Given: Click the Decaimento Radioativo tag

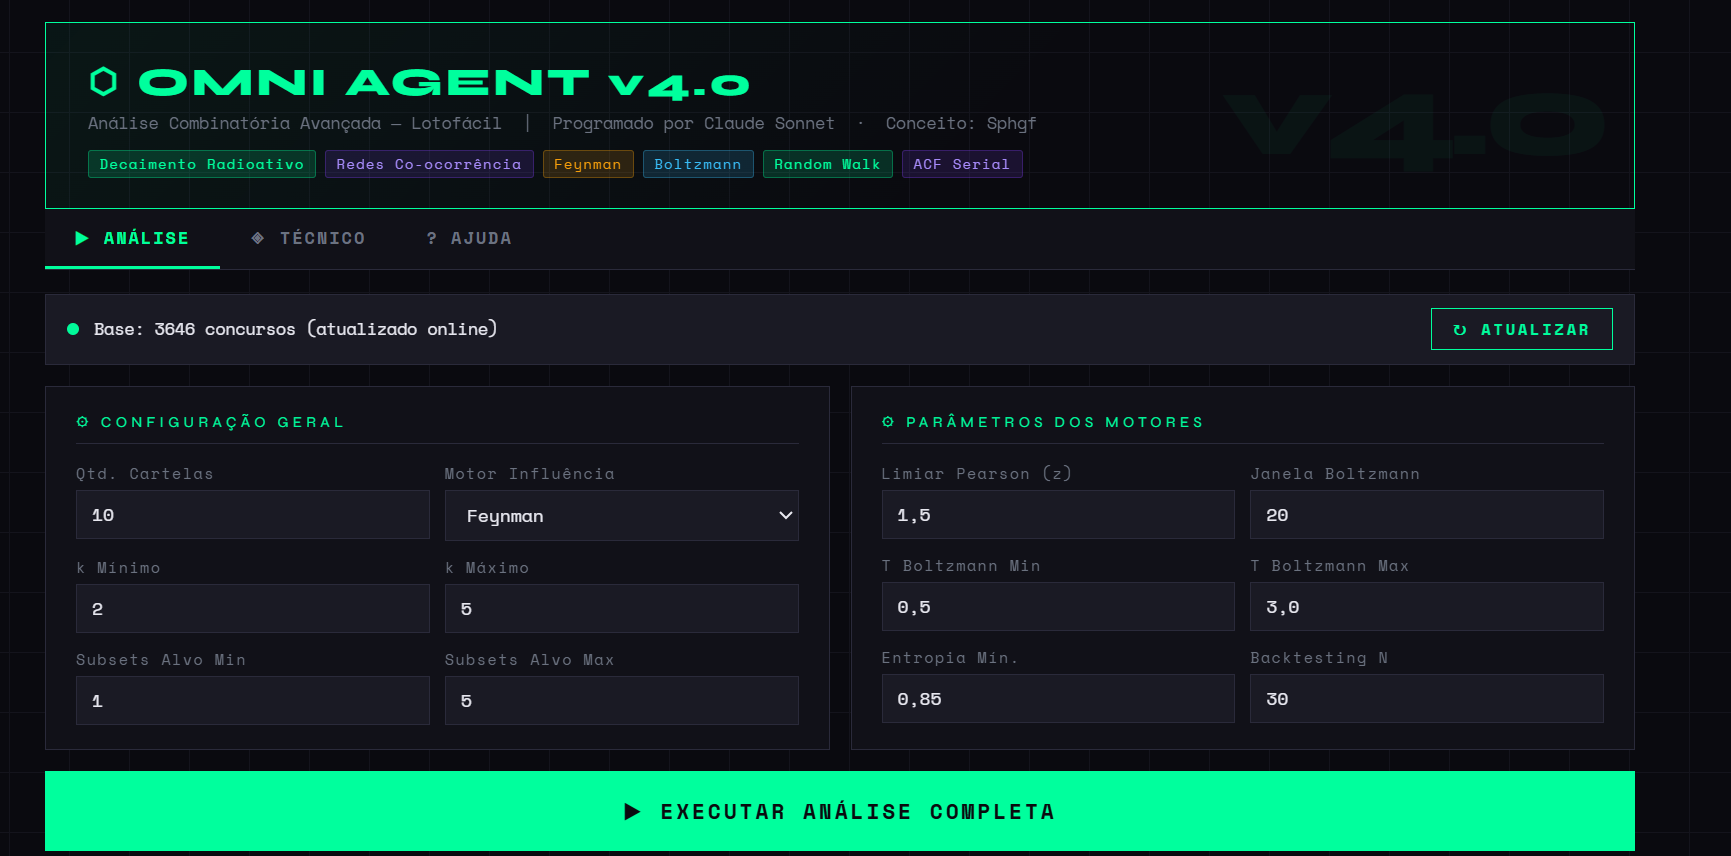Looking at the screenshot, I should (202, 164).
